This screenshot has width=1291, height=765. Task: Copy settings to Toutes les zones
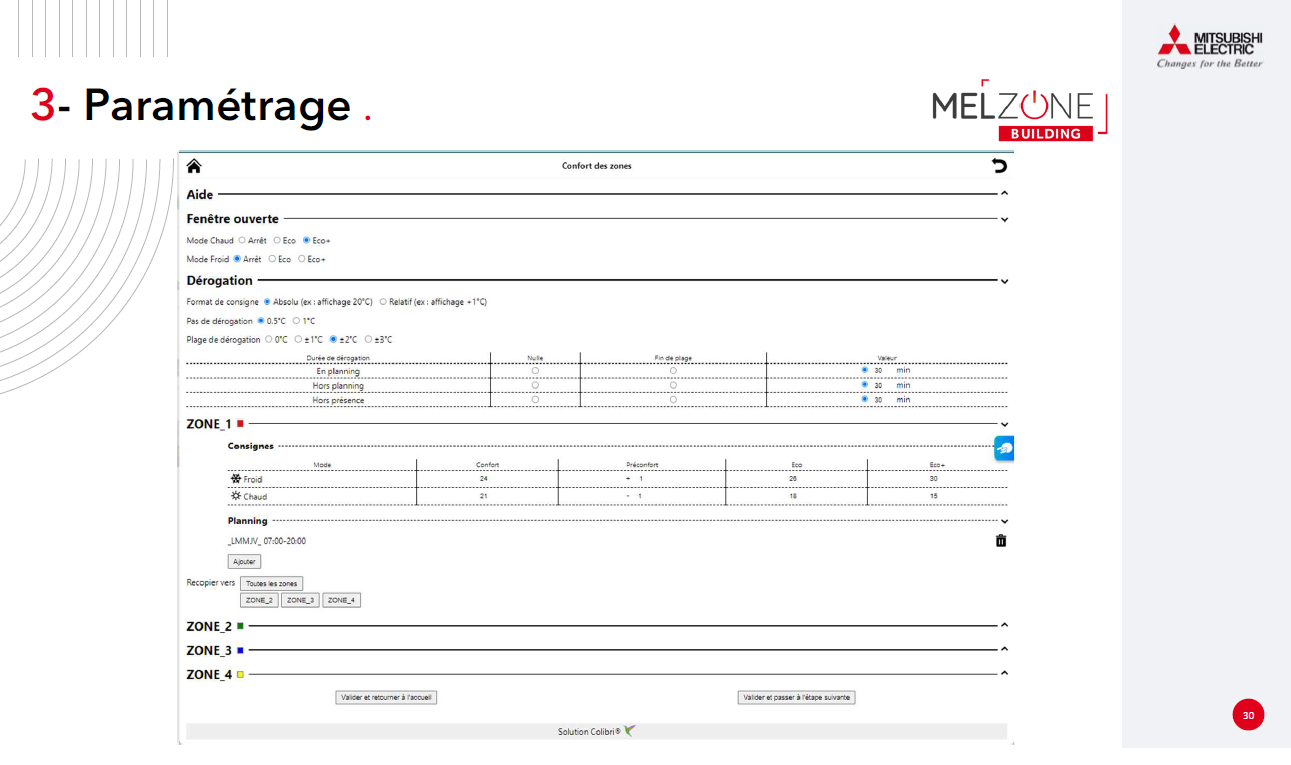point(272,583)
